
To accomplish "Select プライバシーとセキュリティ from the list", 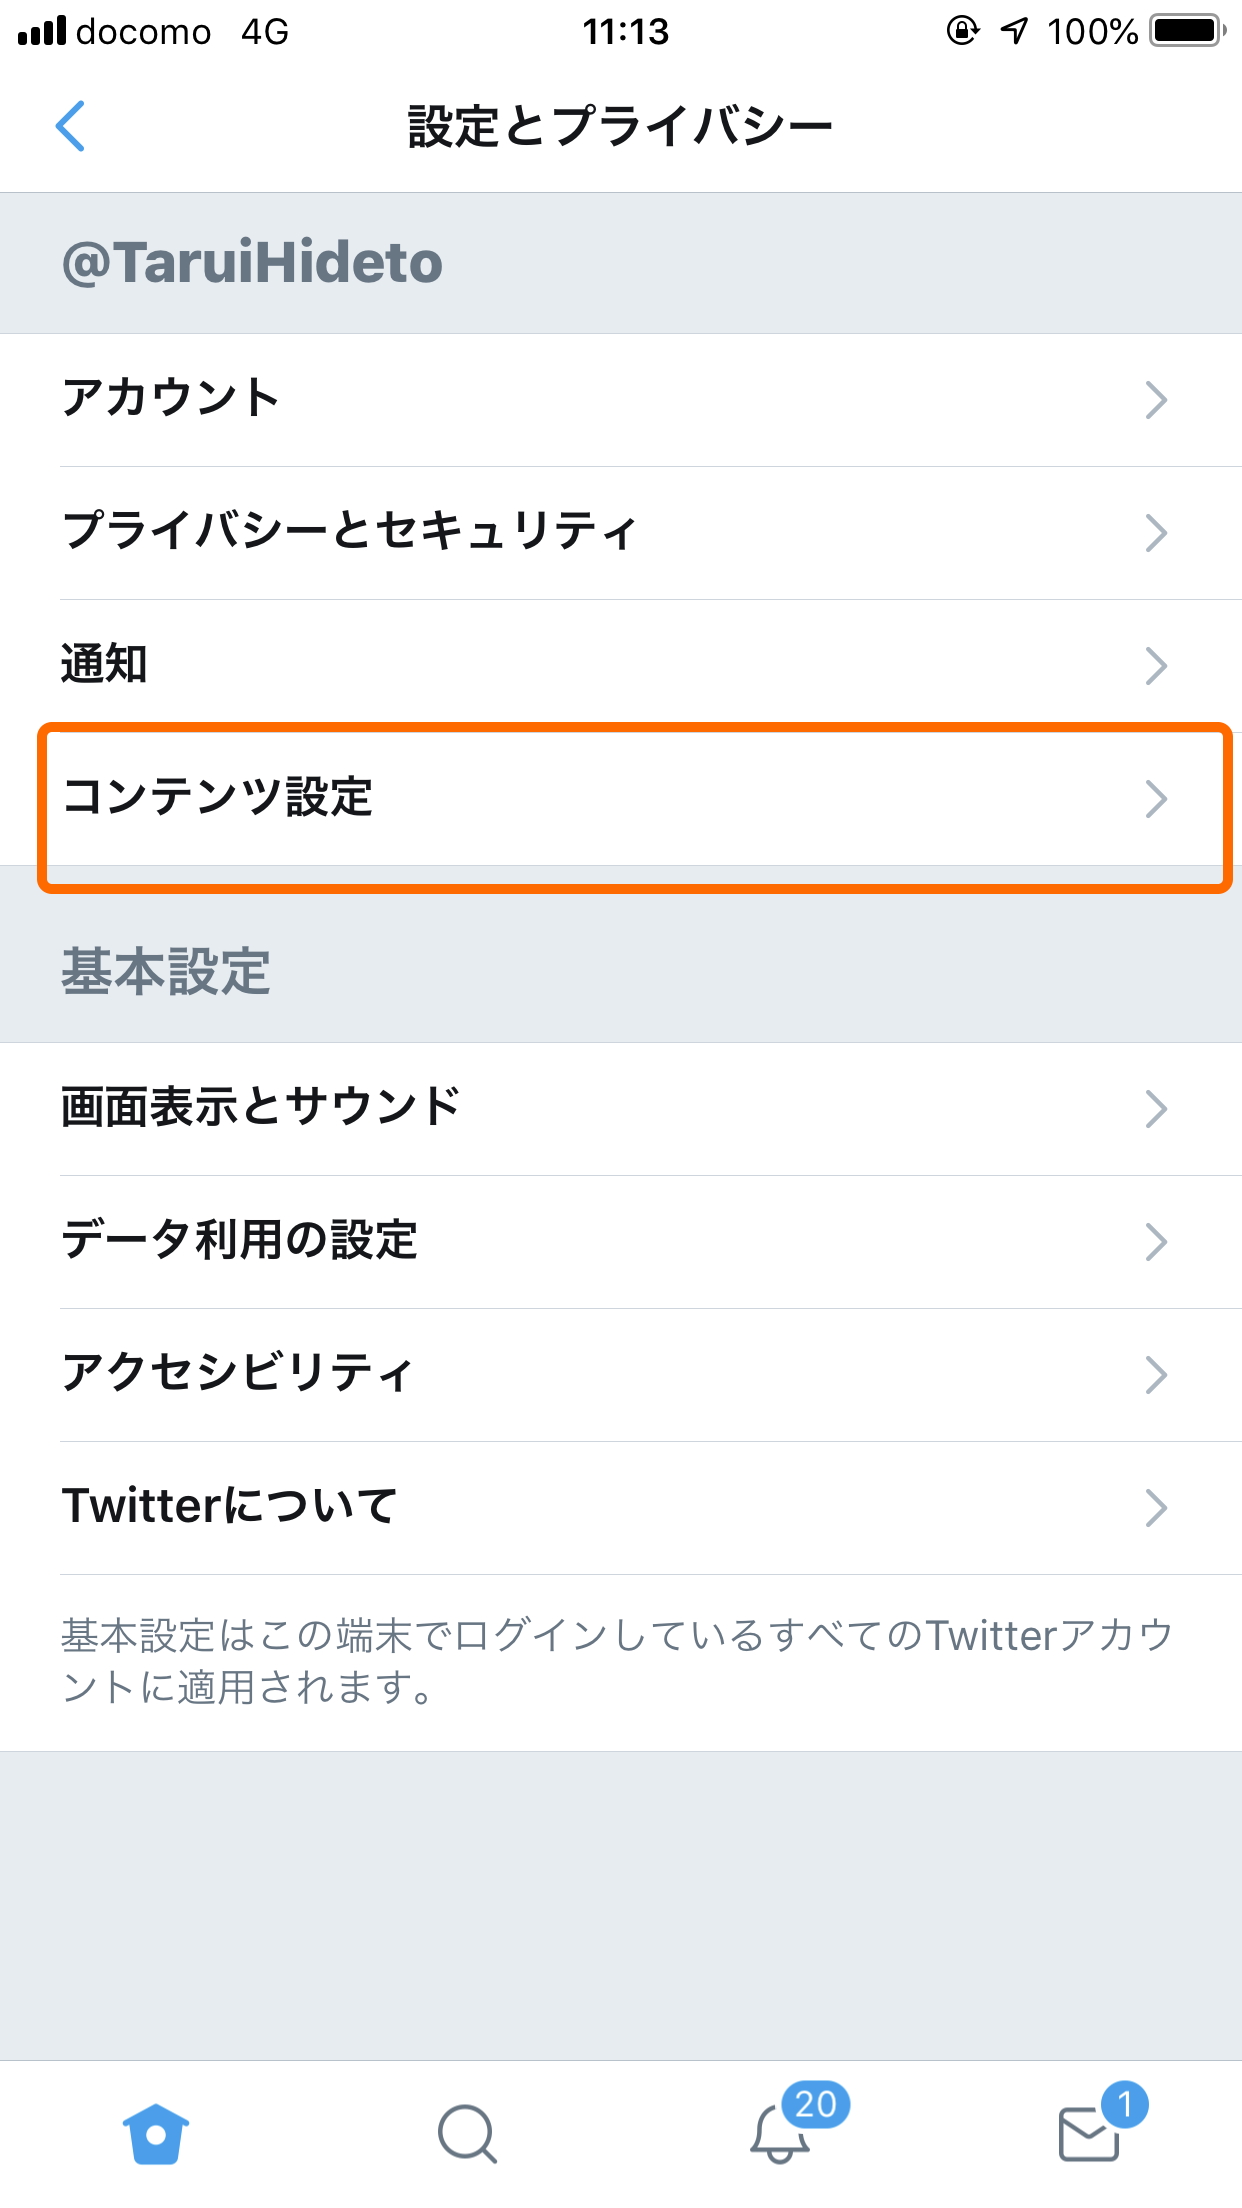I will 620,531.
